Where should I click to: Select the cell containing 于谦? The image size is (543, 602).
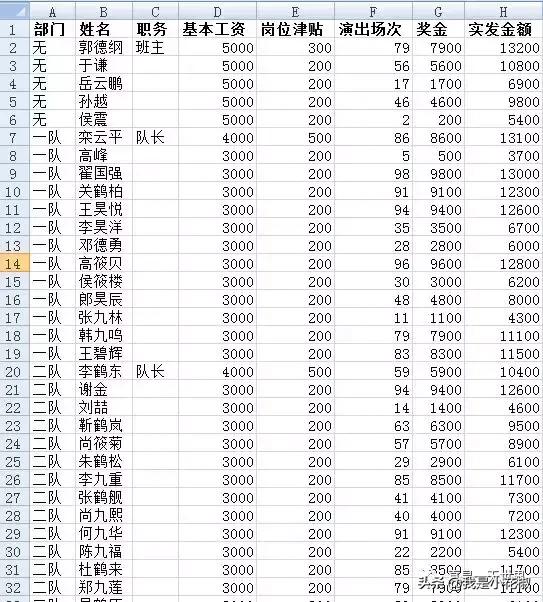pyautogui.click(x=104, y=66)
